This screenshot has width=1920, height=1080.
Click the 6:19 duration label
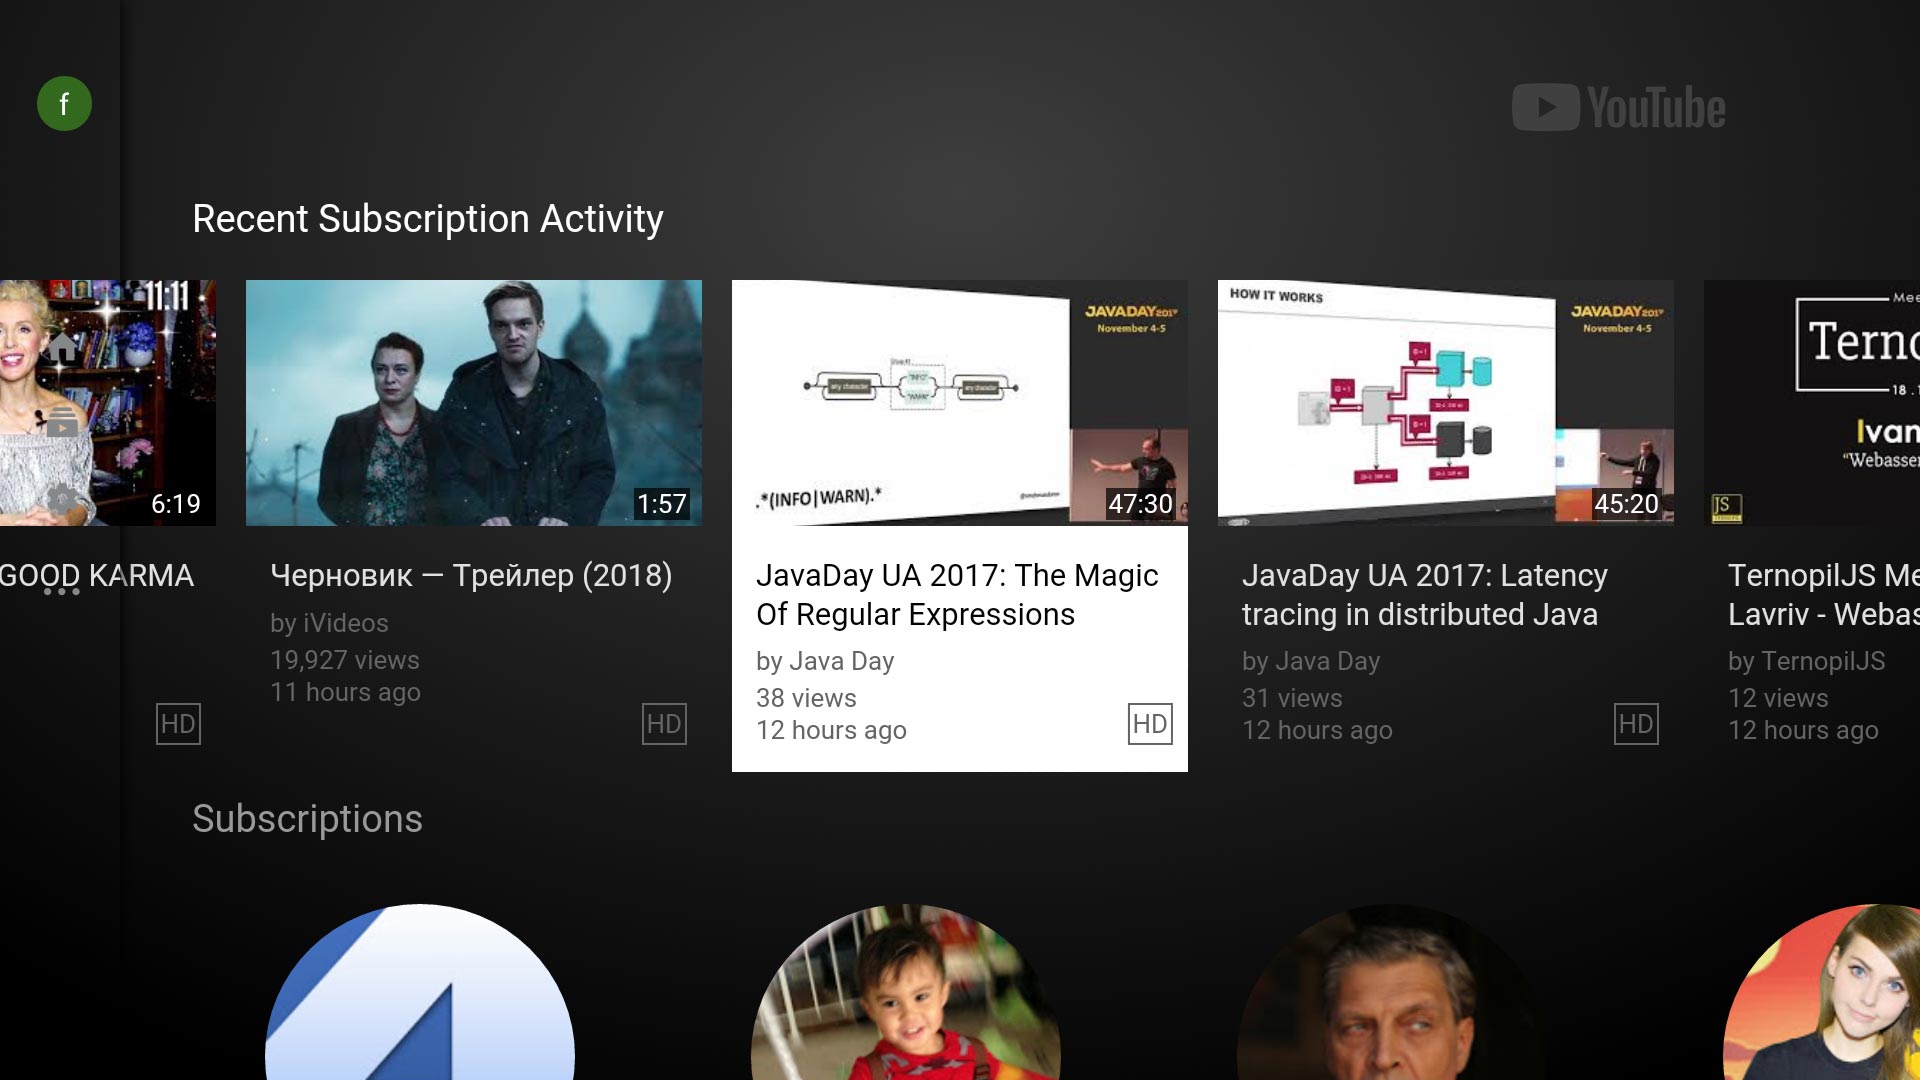[176, 504]
